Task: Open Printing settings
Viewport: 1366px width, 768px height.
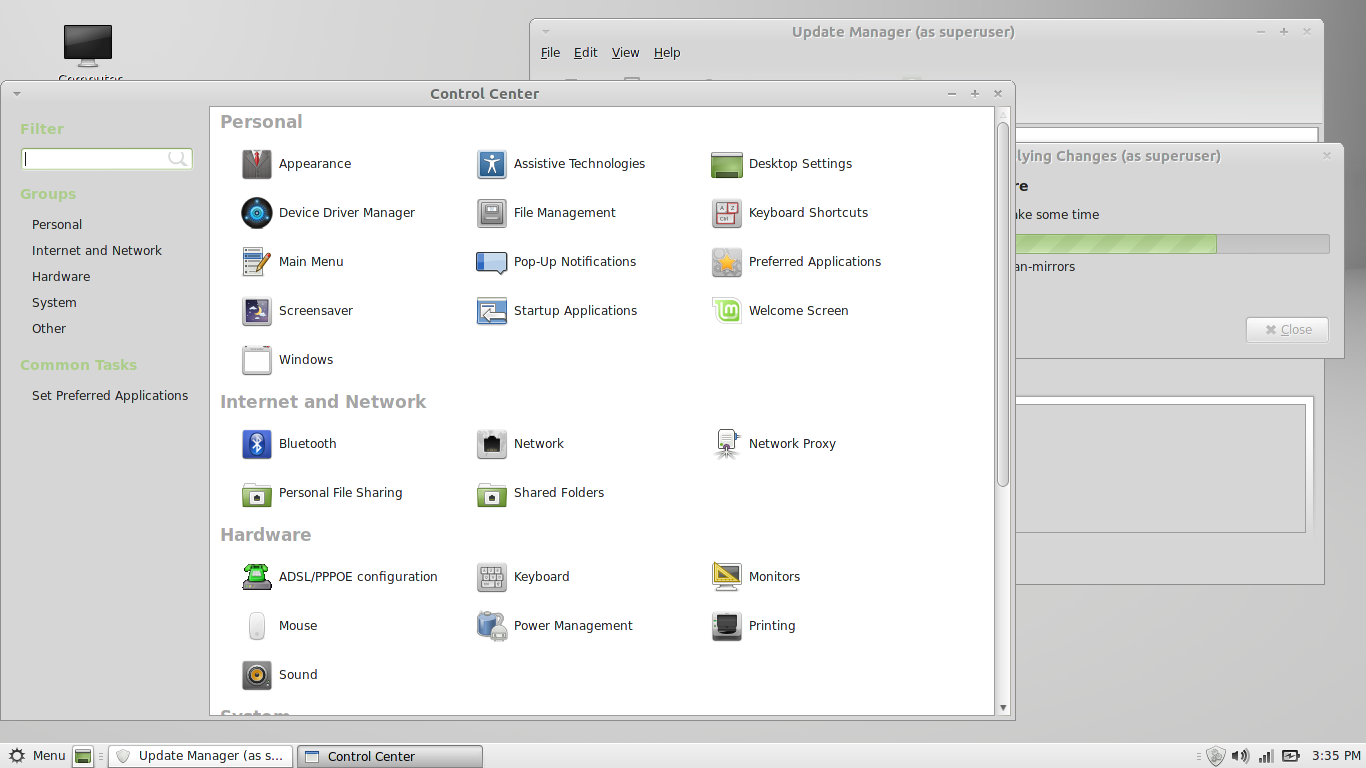Action: point(727,626)
